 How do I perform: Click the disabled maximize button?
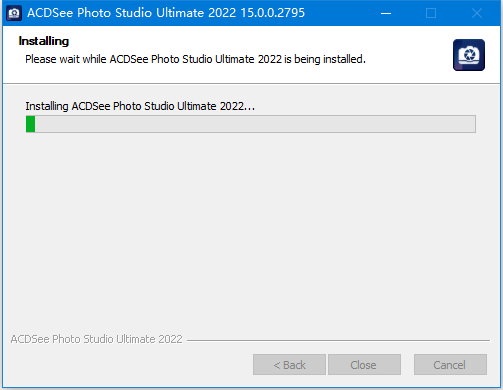click(431, 13)
